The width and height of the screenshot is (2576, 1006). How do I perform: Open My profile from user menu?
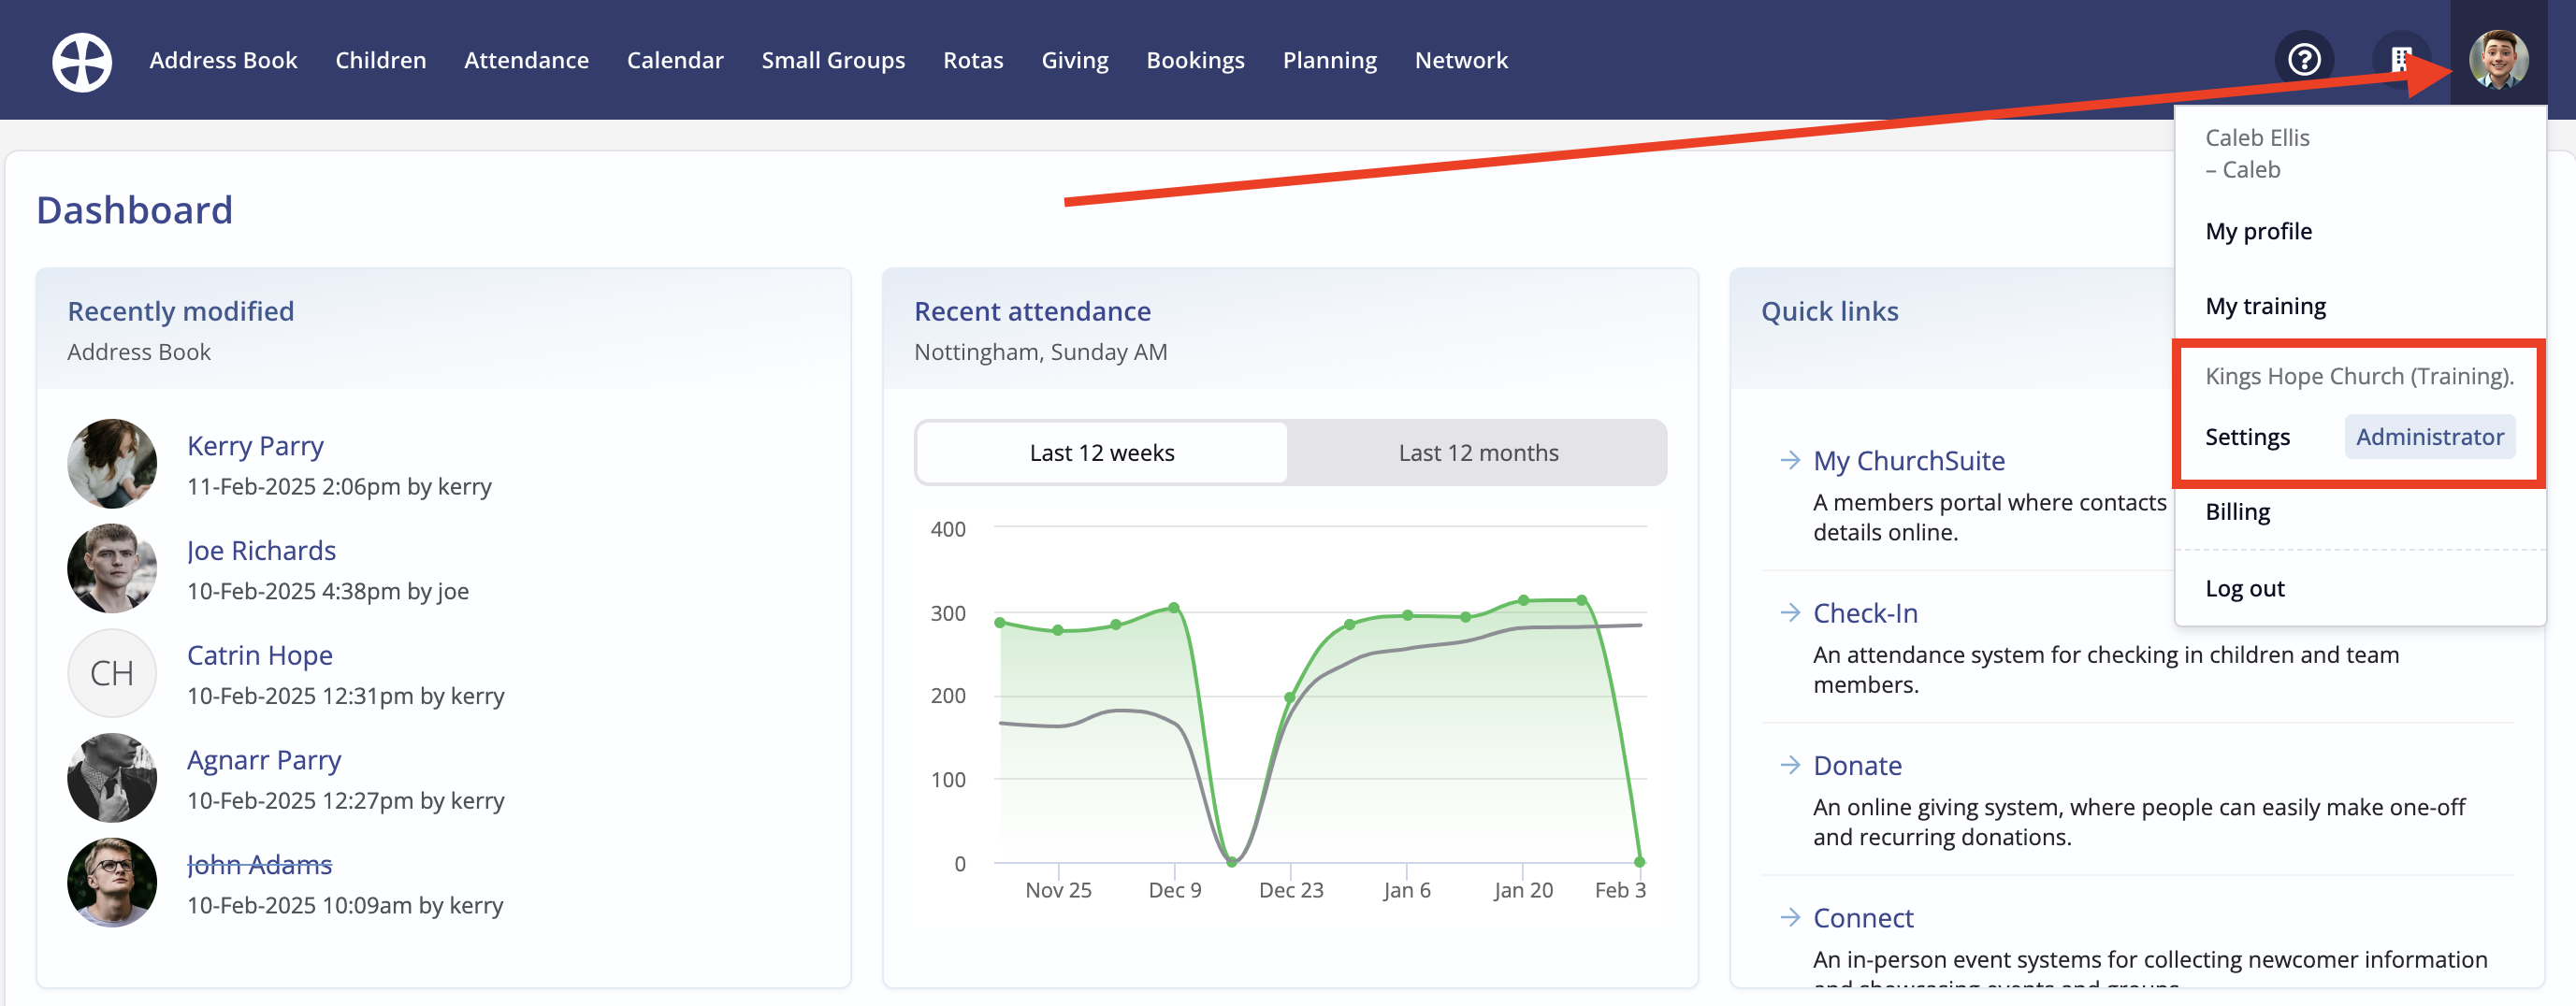(2258, 231)
